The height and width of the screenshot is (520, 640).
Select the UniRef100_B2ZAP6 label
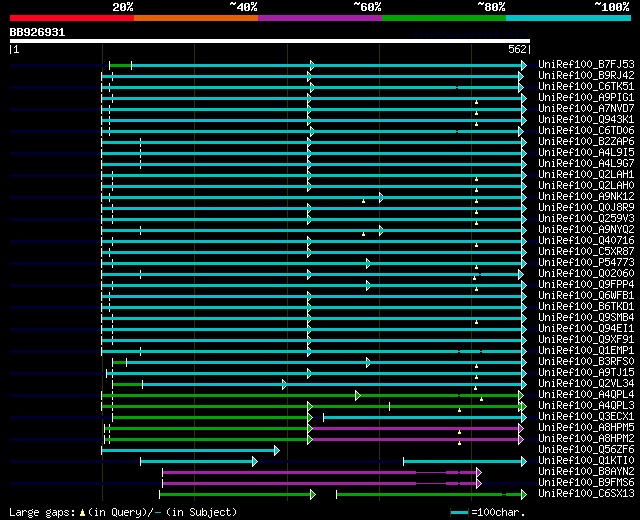tap(586, 142)
